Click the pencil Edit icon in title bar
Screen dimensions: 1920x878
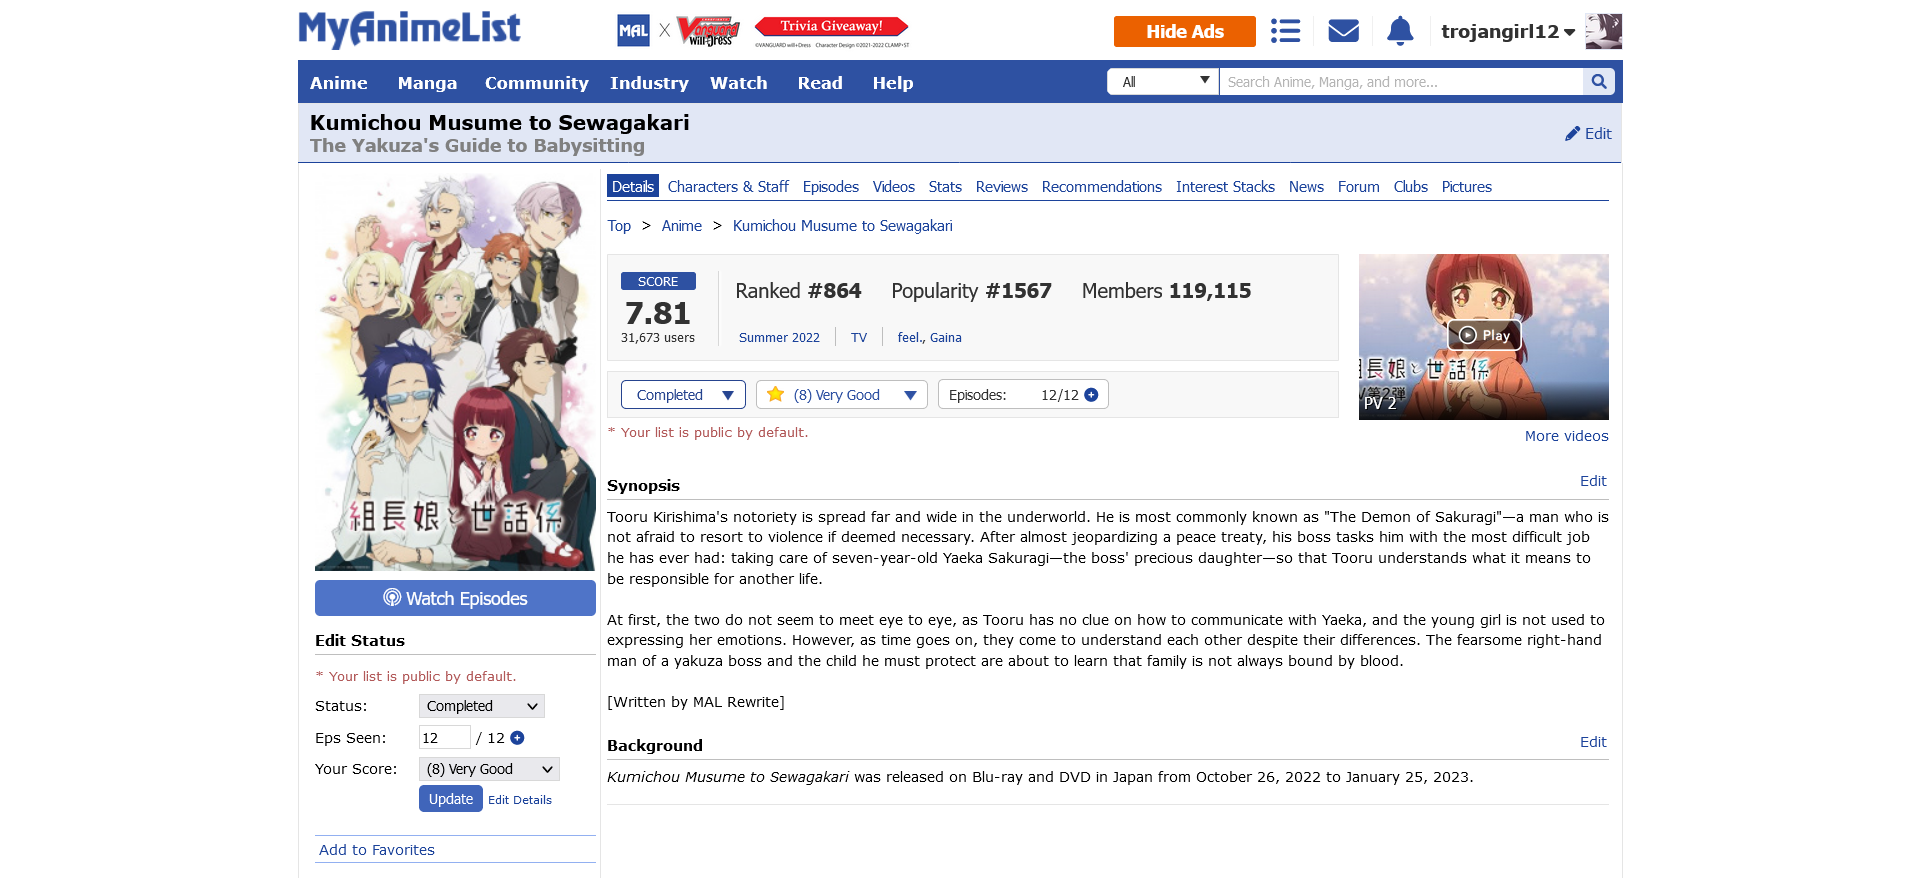point(1573,133)
